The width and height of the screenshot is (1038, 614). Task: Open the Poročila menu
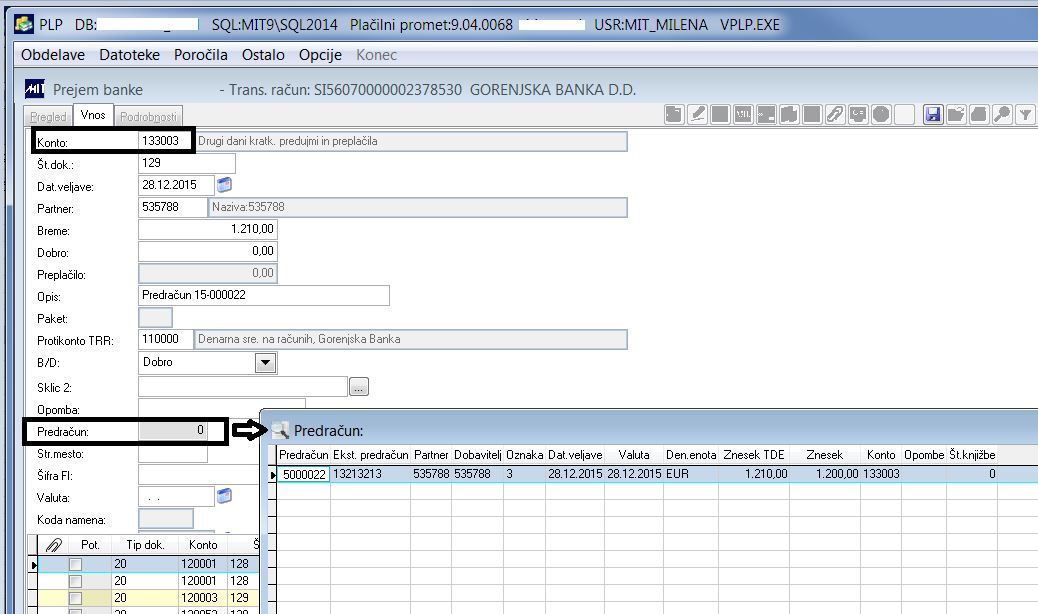tap(201, 55)
